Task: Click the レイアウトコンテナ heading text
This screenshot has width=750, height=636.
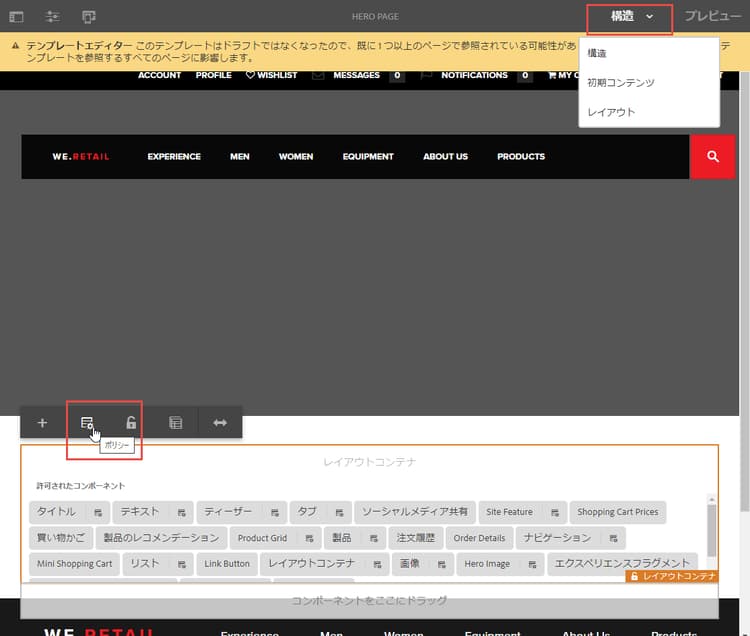Action: click(x=370, y=462)
